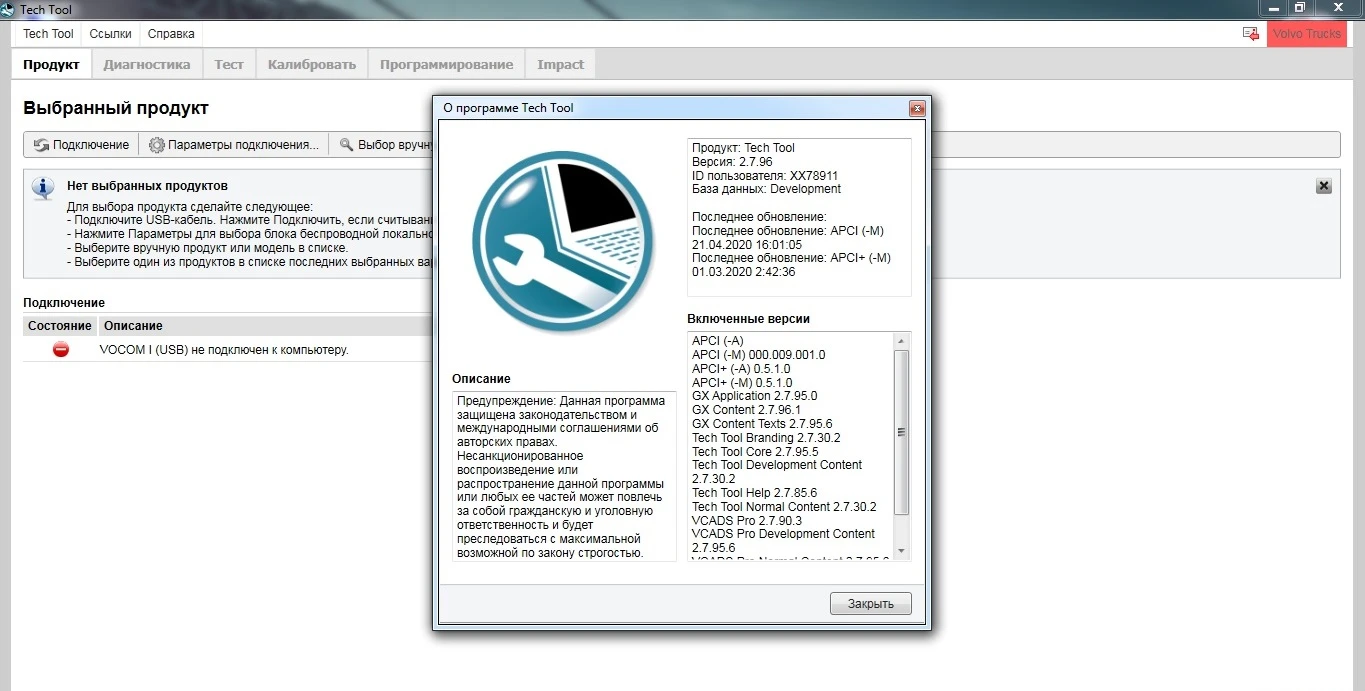Dismiss the info panel with its X icon
Viewport: 1365px width, 691px height.
click(x=1323, y=186)
